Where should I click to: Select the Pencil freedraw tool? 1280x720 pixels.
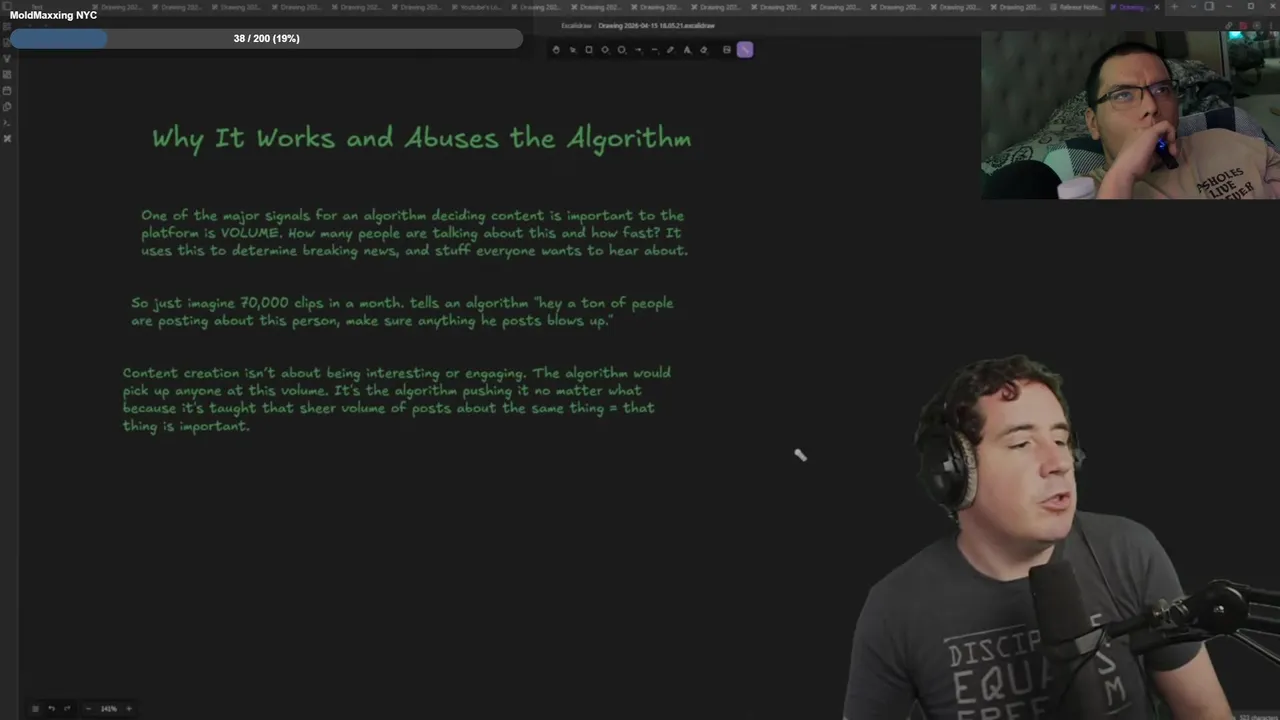tap(670, 50)
